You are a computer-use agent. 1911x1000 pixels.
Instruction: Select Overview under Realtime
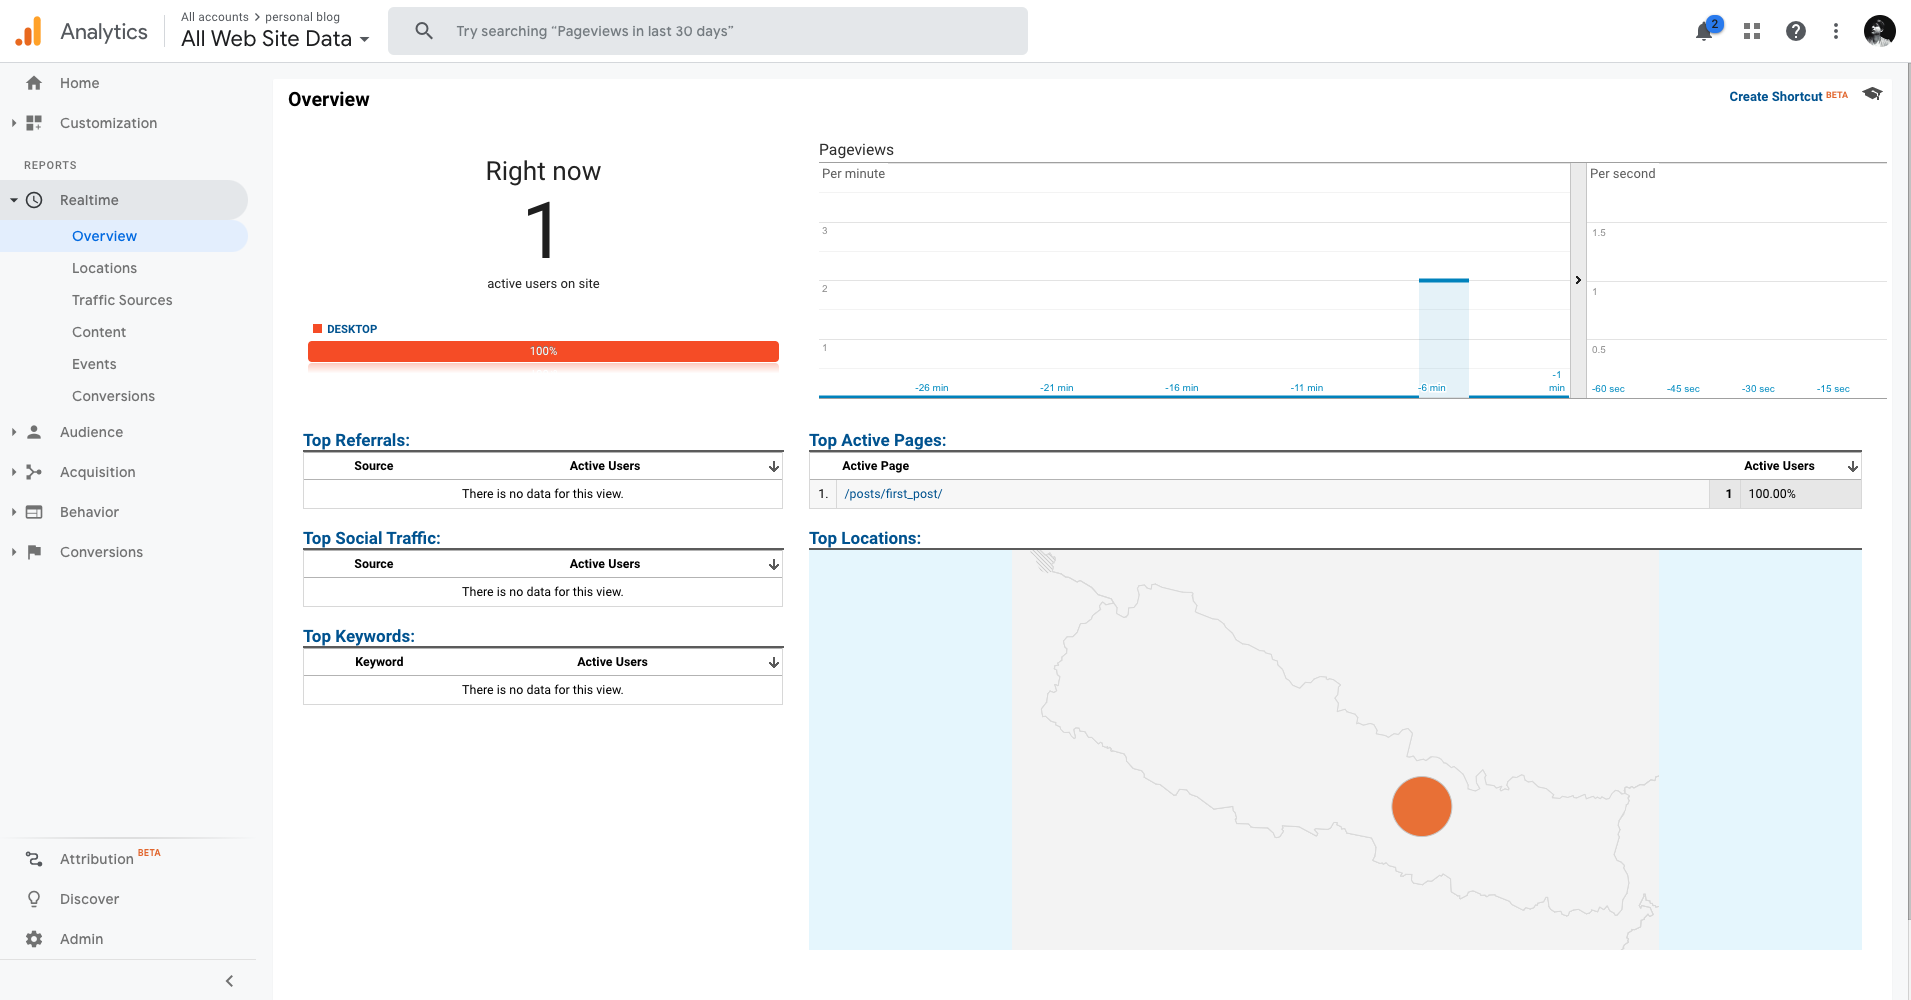(x=104, y=236)
